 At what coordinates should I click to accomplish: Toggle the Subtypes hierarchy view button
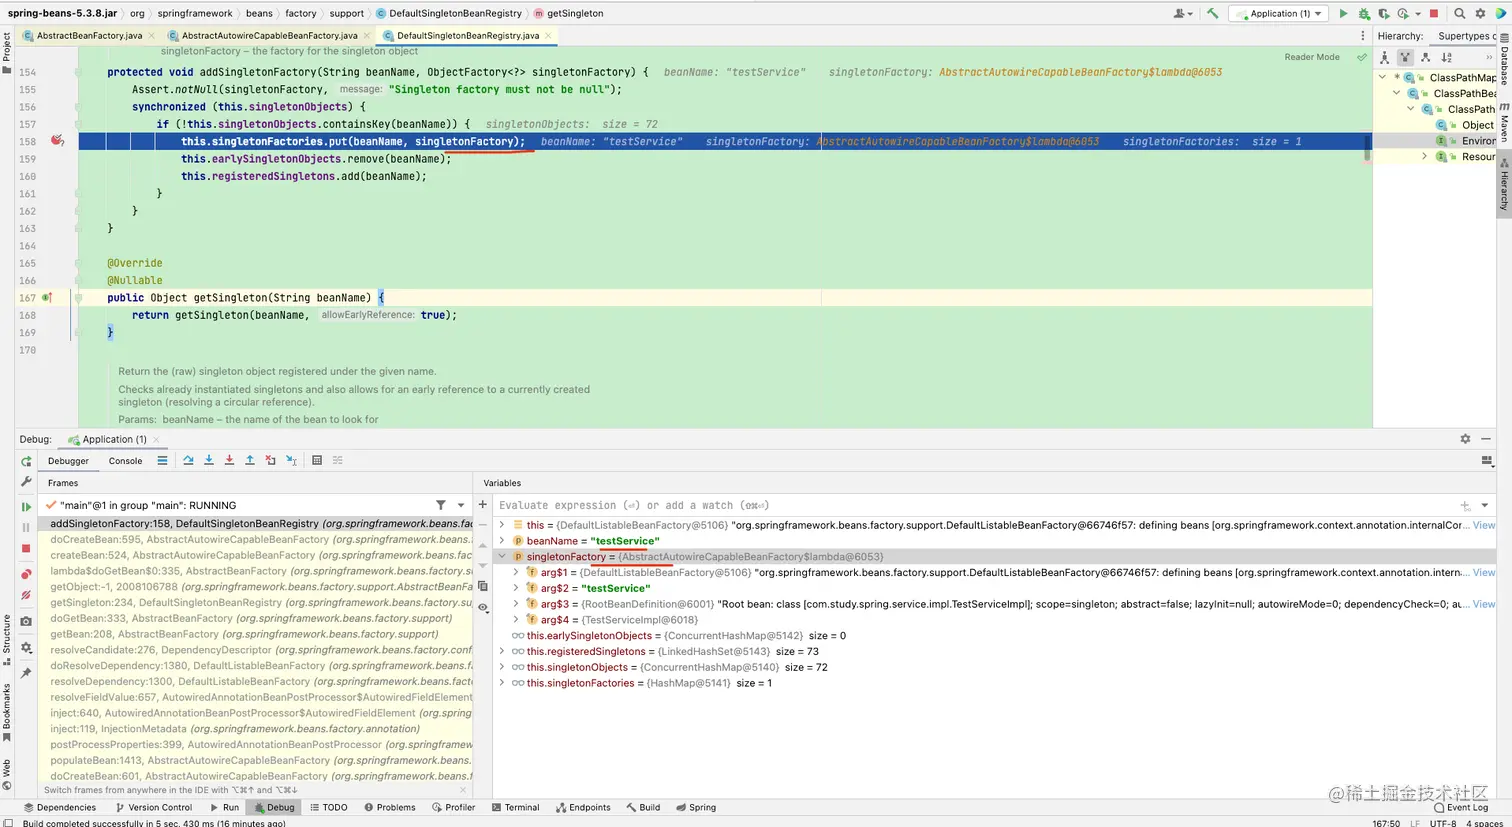[1425, 58]
